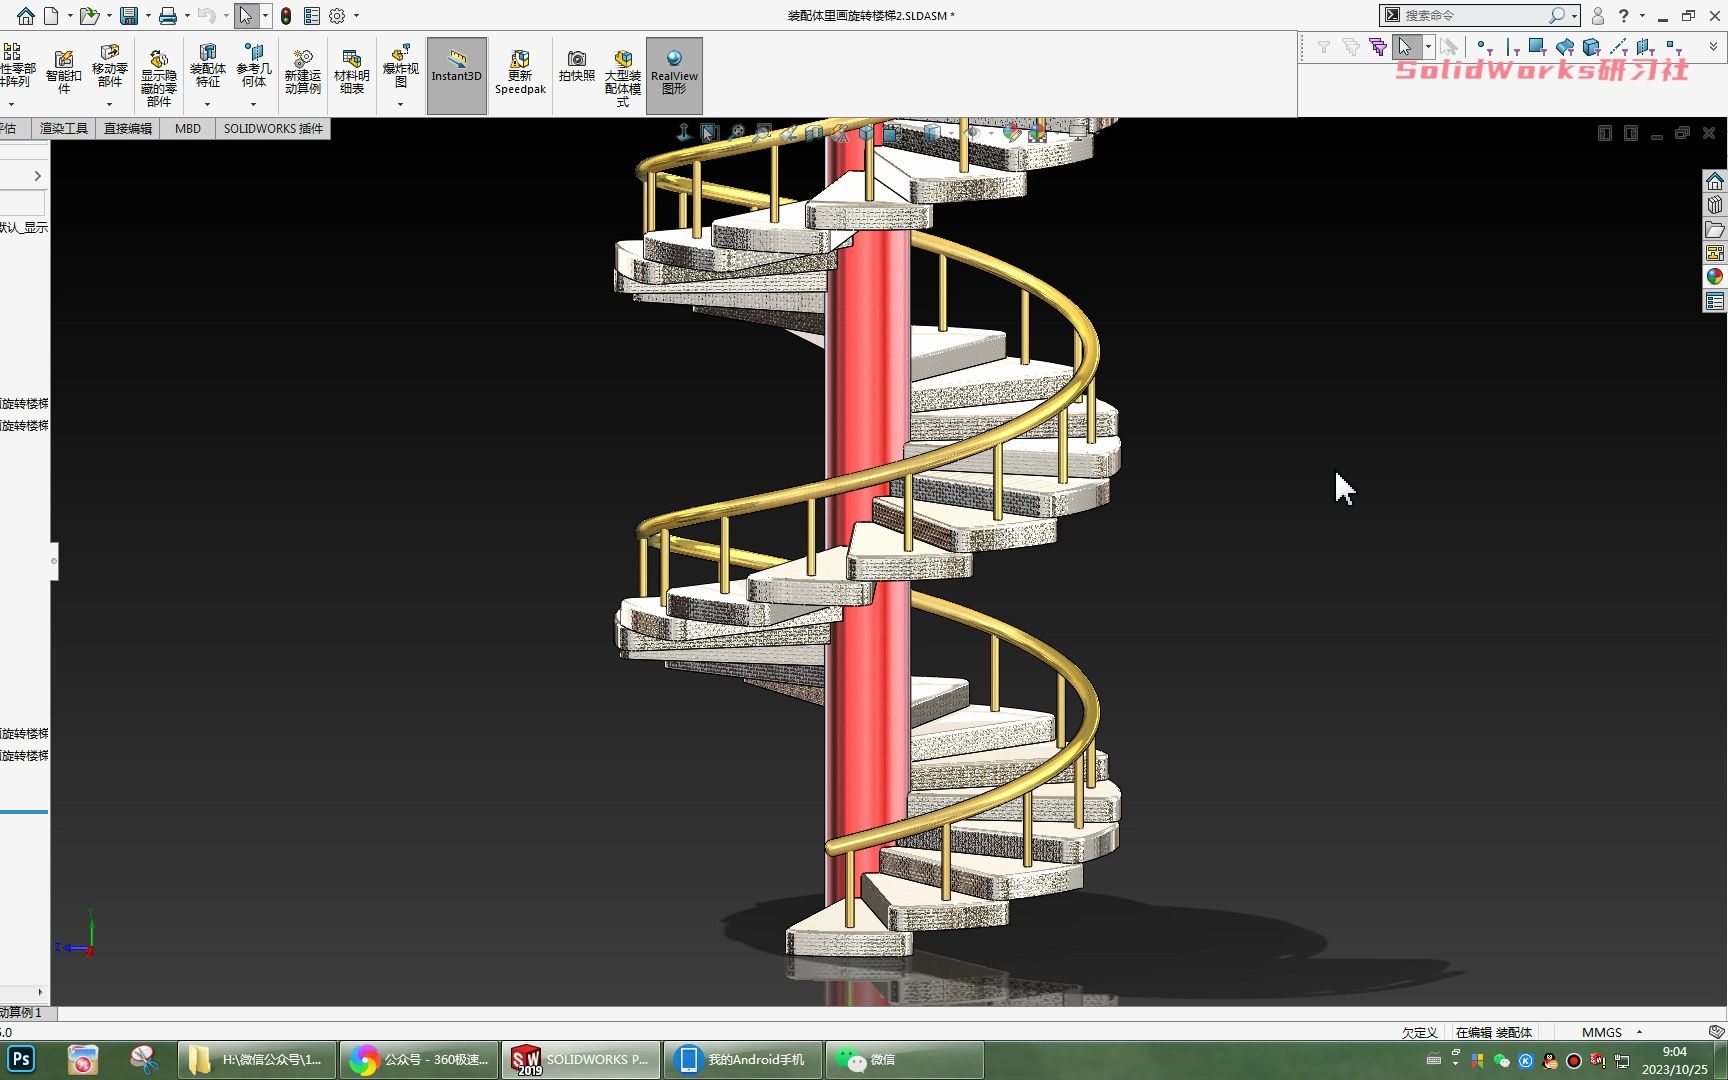Click 移动零部件 move component tool
Viewport: 1728px width, 1080px height.
110,68
